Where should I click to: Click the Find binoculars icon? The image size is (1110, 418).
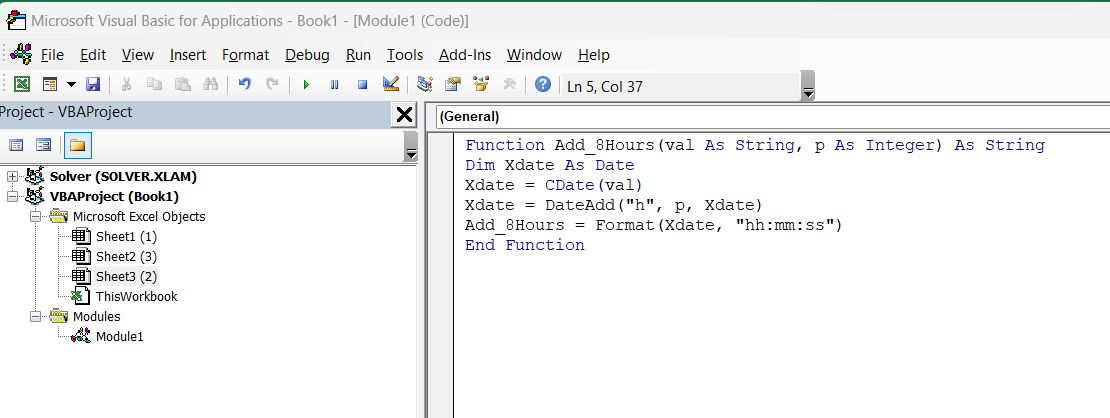[210, 84]
